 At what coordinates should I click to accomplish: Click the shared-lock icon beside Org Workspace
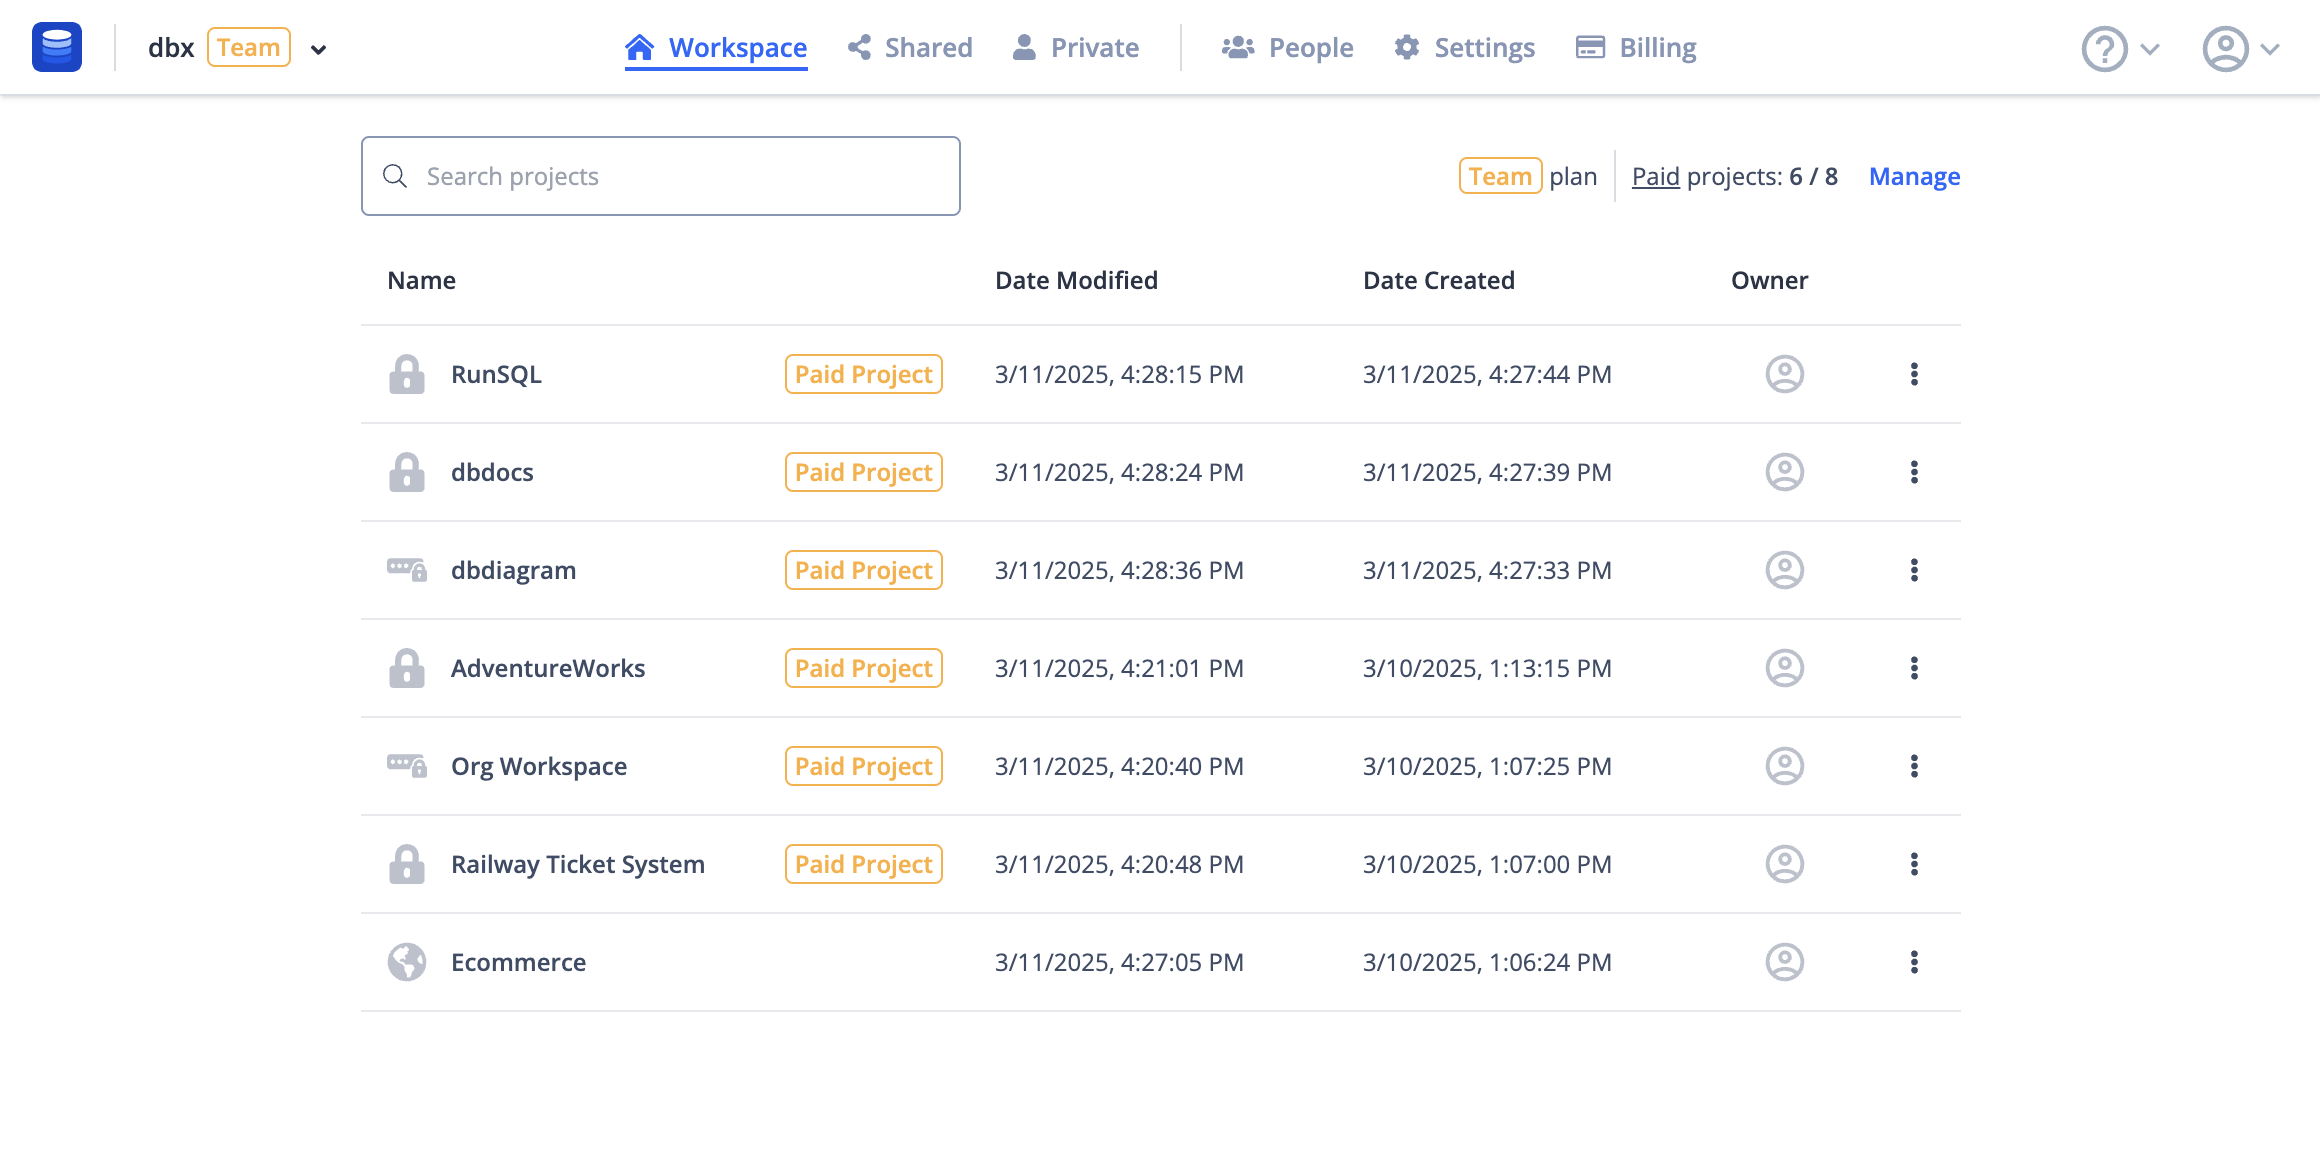407,766
